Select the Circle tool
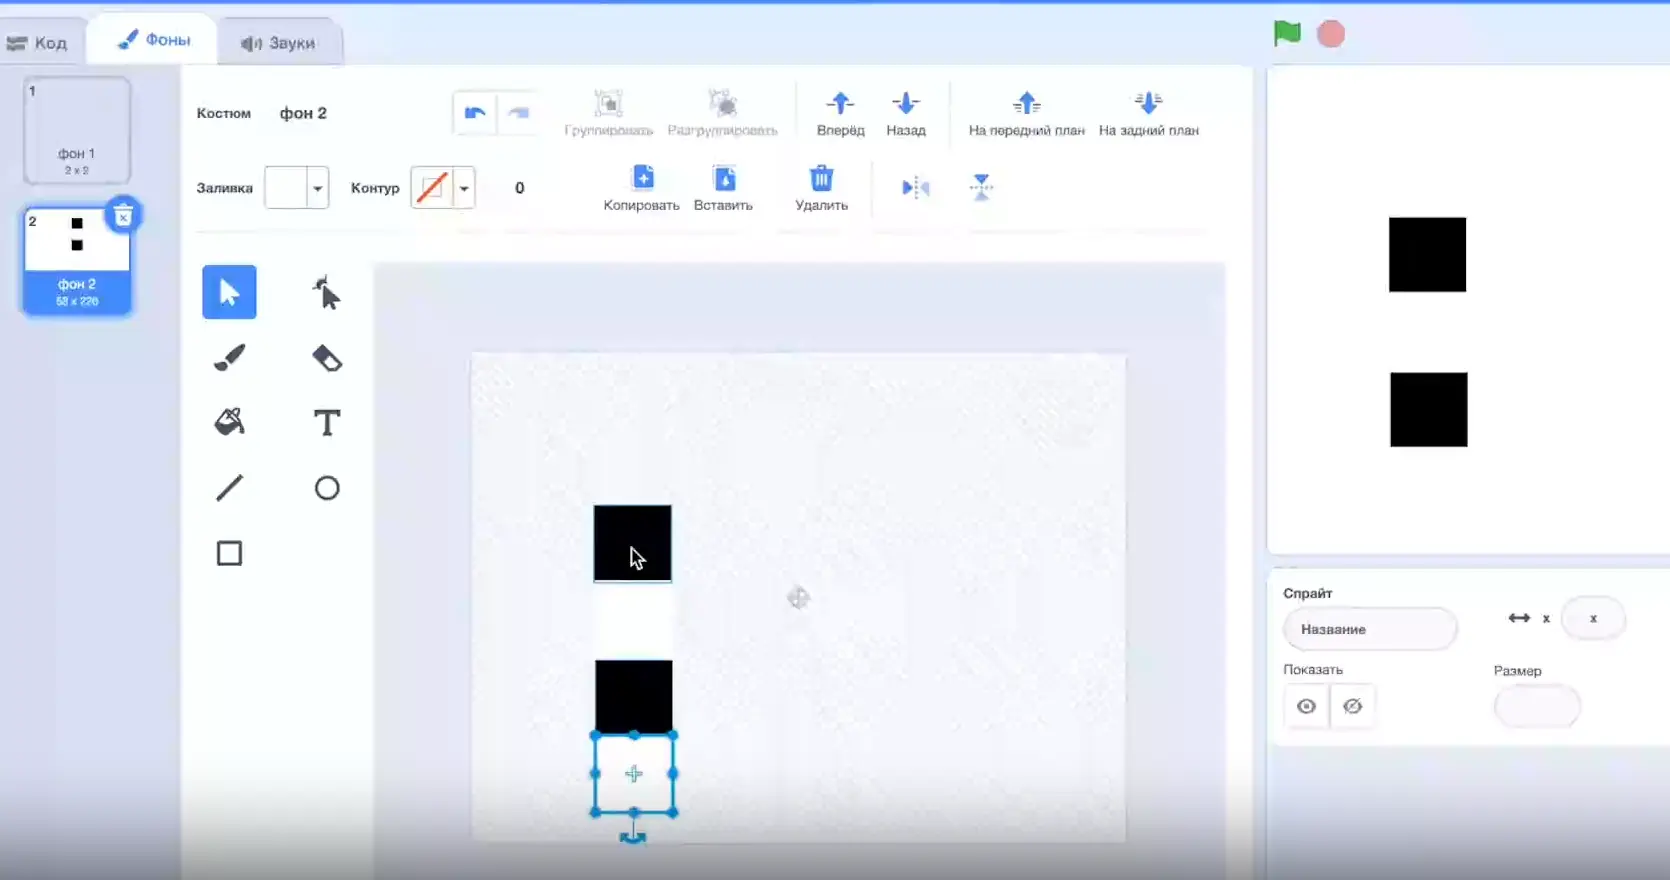The width and height of the screenshot is (1670, 880). coord(326,488)
